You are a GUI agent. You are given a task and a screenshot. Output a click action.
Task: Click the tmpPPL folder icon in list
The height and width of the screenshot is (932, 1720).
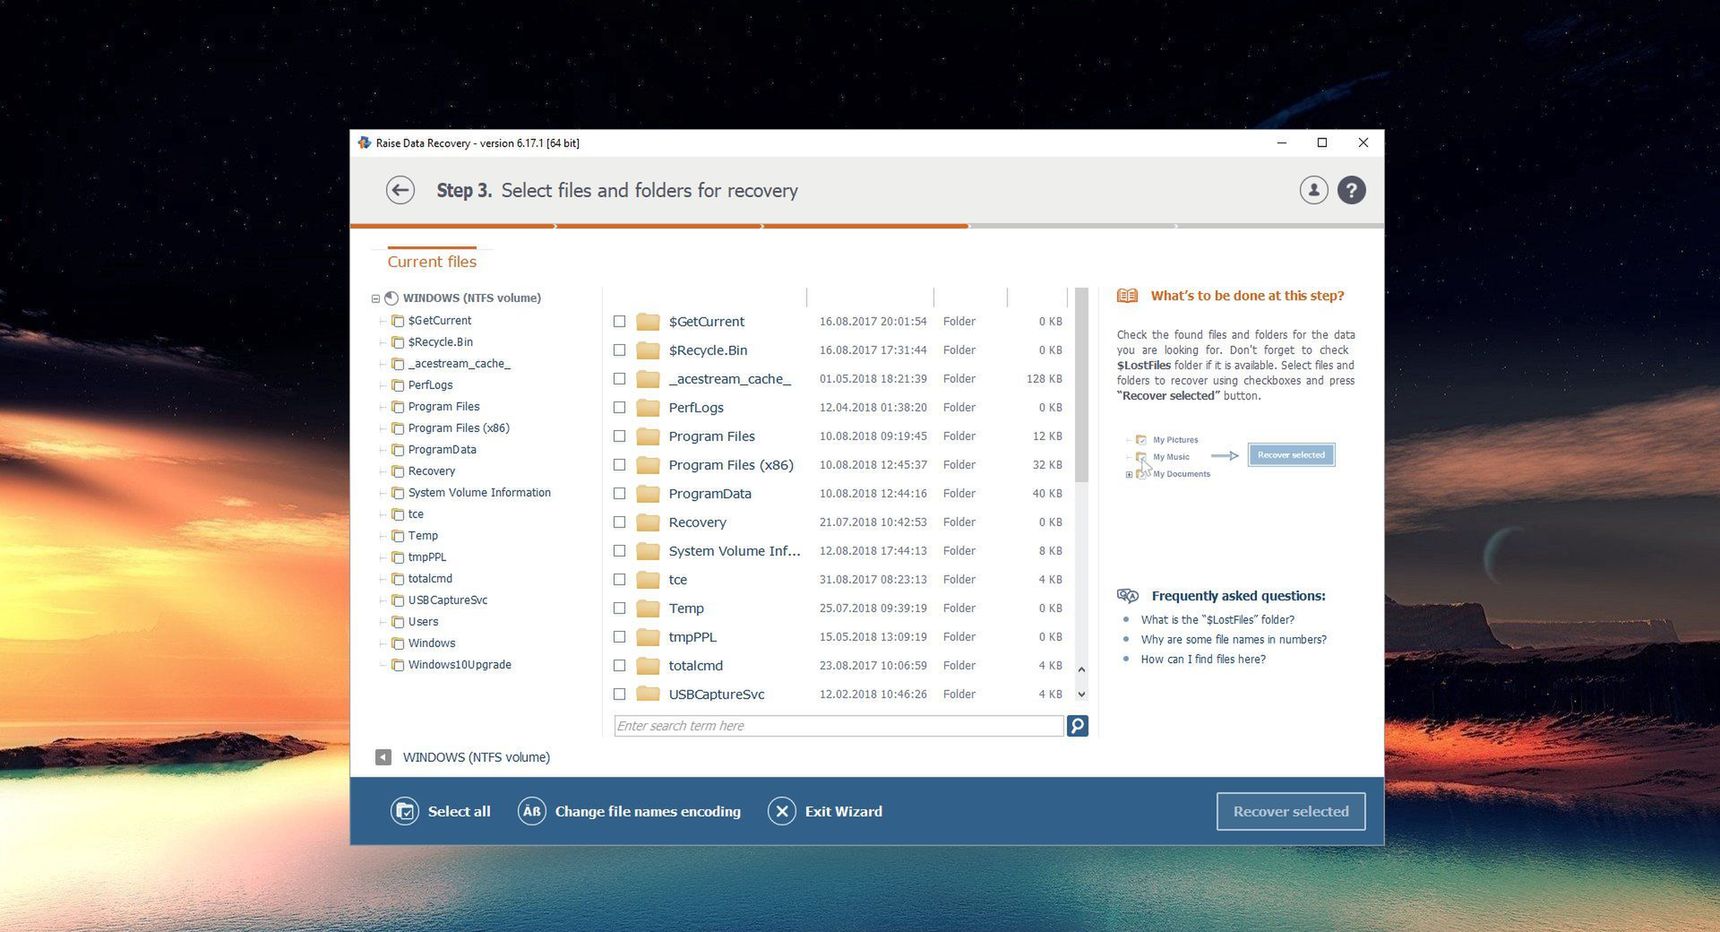[648, 637]
